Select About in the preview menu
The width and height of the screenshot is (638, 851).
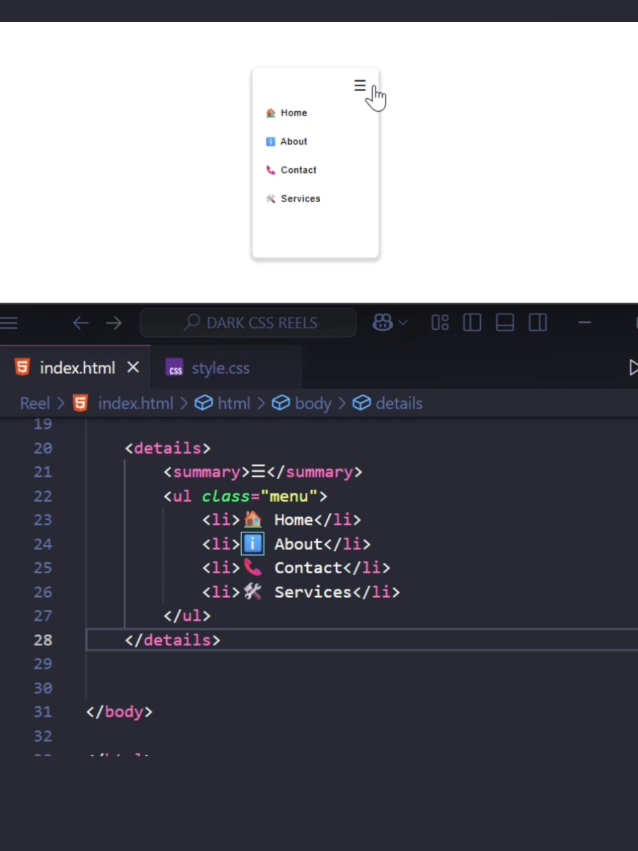point(286,142)
